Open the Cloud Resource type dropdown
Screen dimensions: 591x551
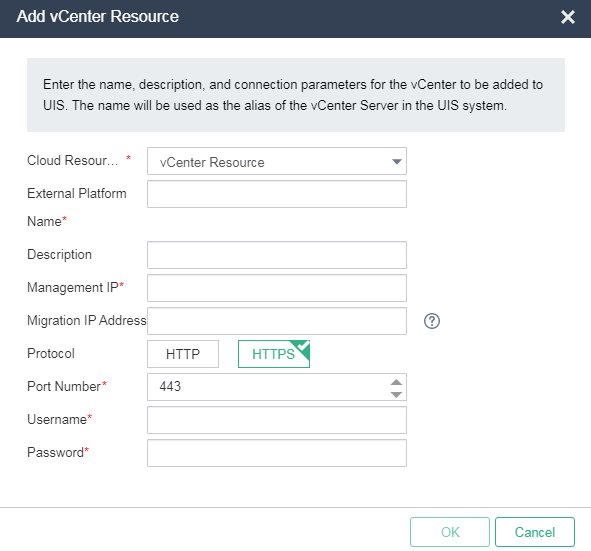coord(277,161)
